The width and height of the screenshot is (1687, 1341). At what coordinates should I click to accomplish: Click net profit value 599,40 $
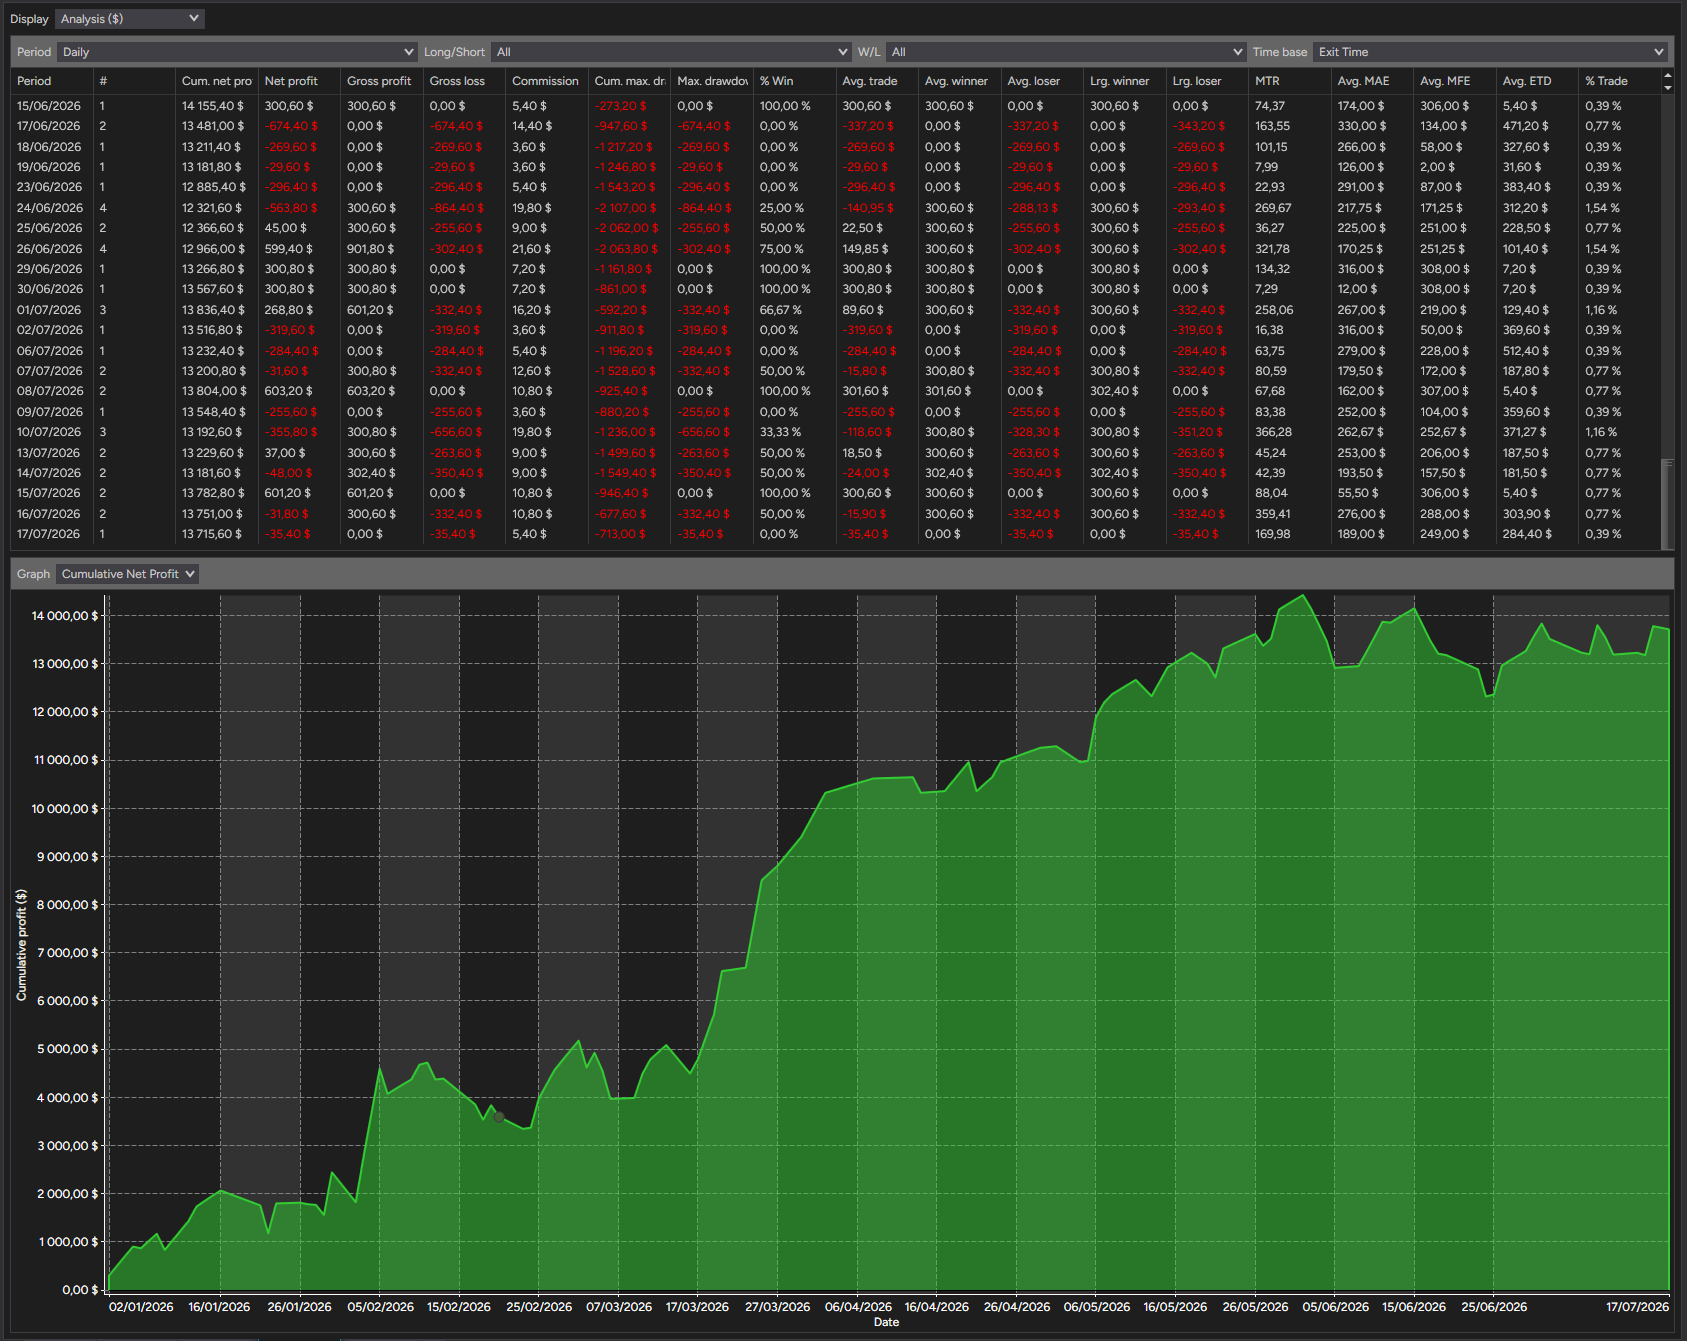(288, 249)
